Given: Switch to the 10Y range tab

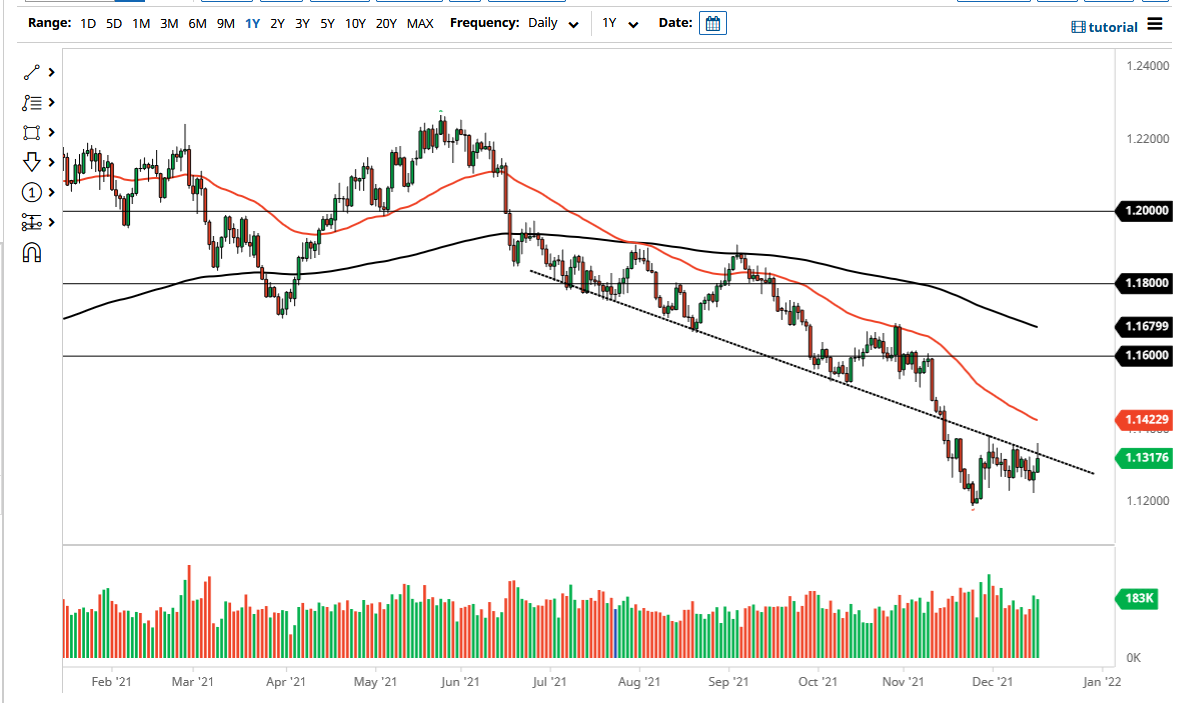Looking at the screenshot, I should [355, 23].
